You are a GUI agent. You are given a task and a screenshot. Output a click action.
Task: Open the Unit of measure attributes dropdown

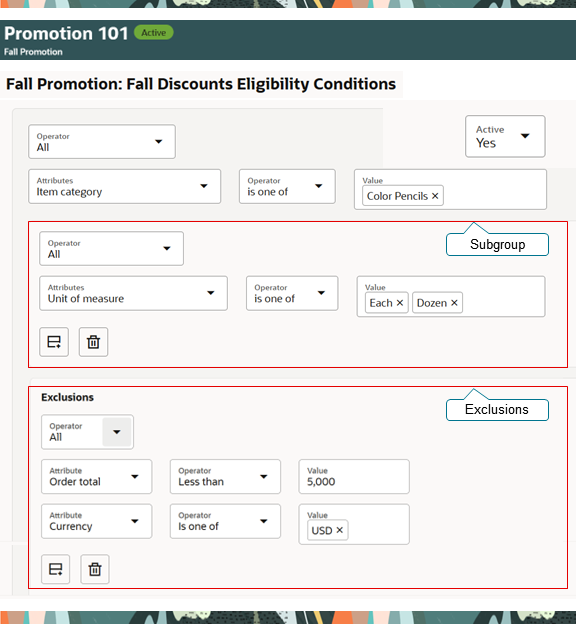[133, 293]
